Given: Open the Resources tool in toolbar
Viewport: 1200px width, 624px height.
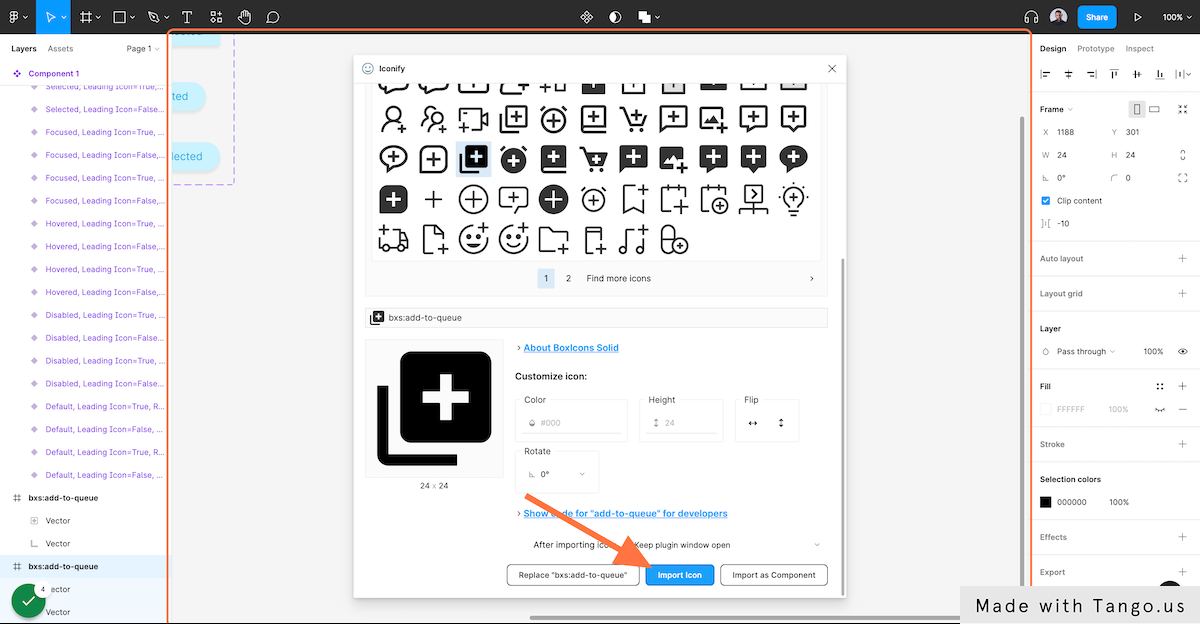Looking at the screenshot, I should (x=216, y=17).
